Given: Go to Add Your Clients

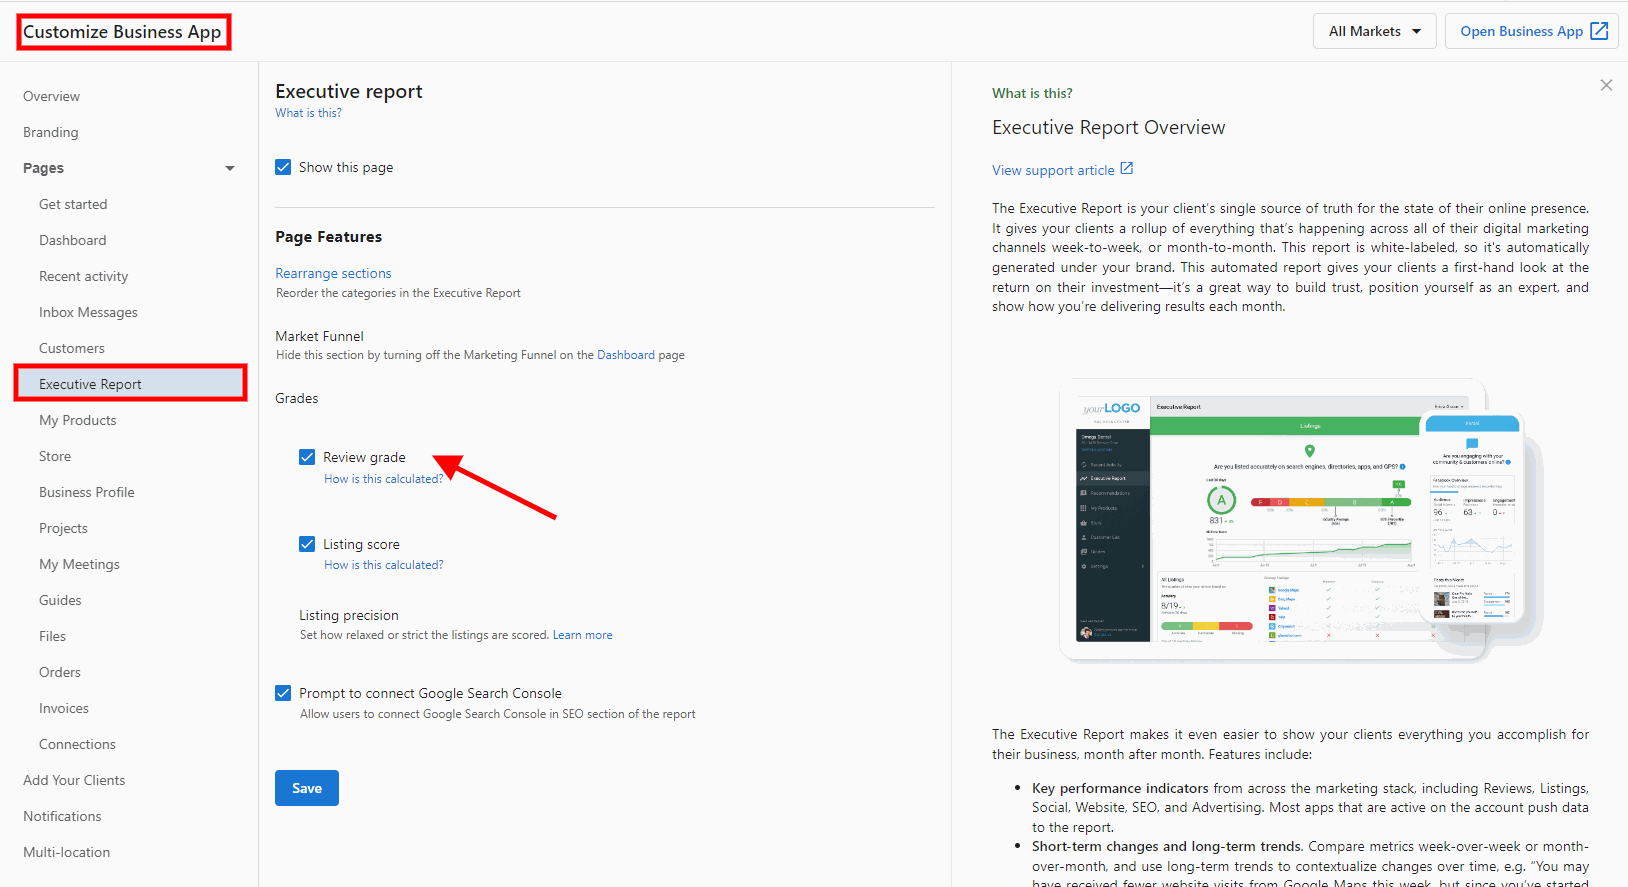Looking at the screenshot, I should tap(75, 780).
